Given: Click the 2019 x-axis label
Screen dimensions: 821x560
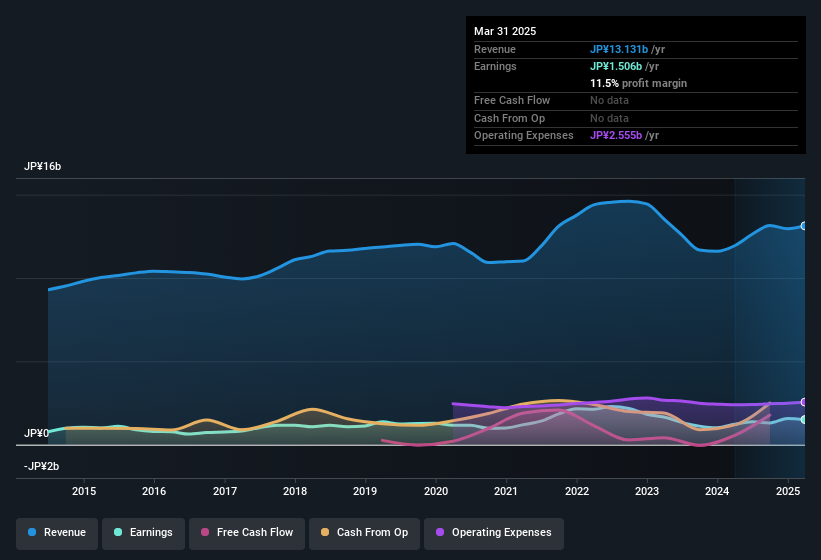Looking at the screenshot, I should [365, 491].
